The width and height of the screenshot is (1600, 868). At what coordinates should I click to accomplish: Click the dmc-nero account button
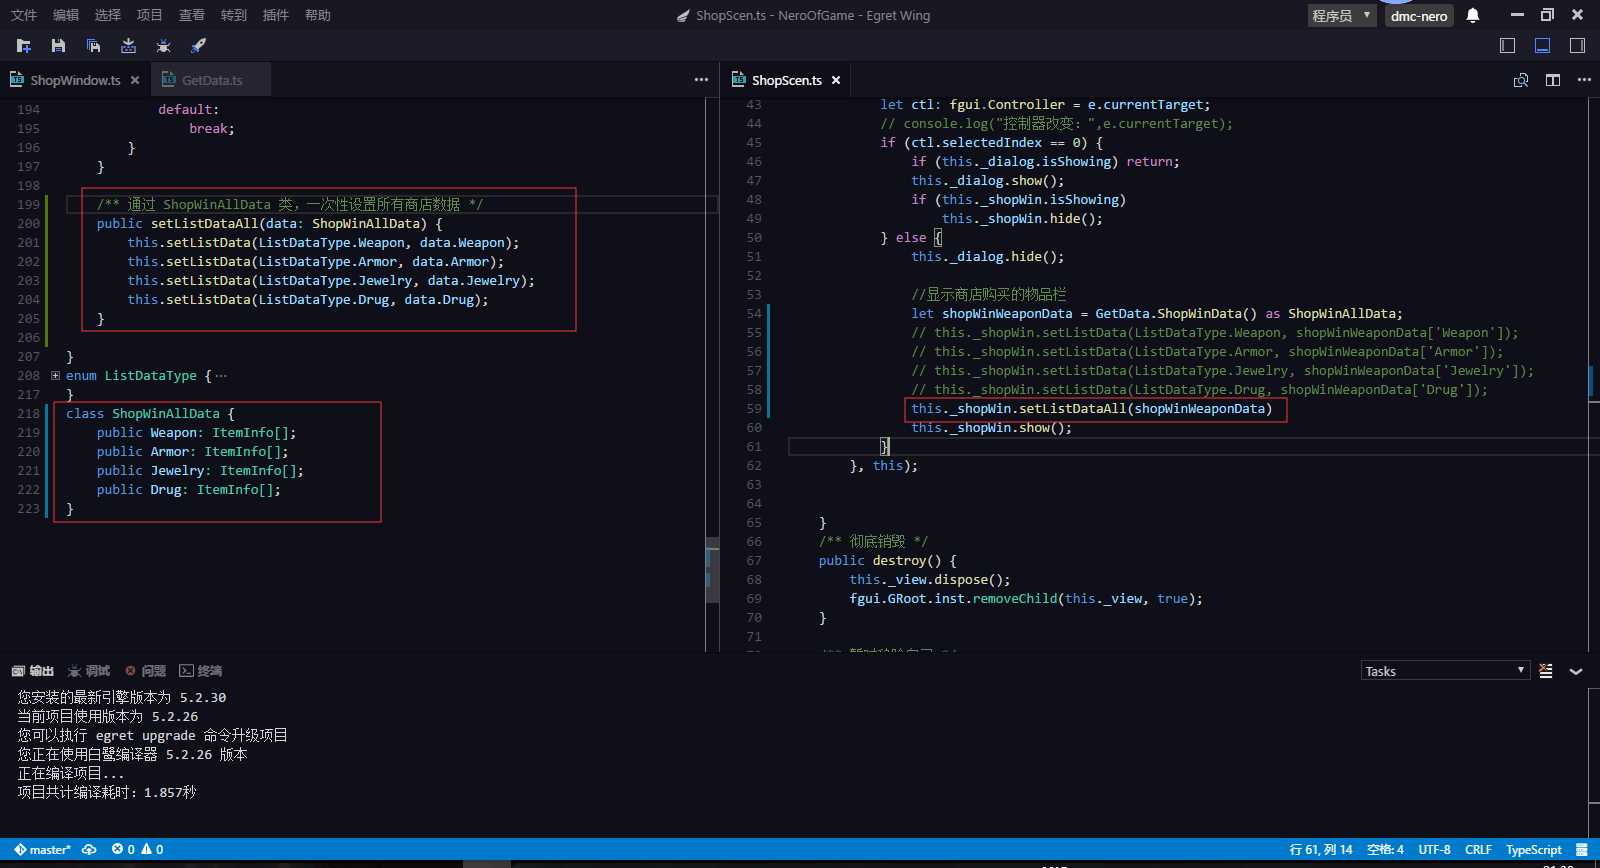point(1419,15)
